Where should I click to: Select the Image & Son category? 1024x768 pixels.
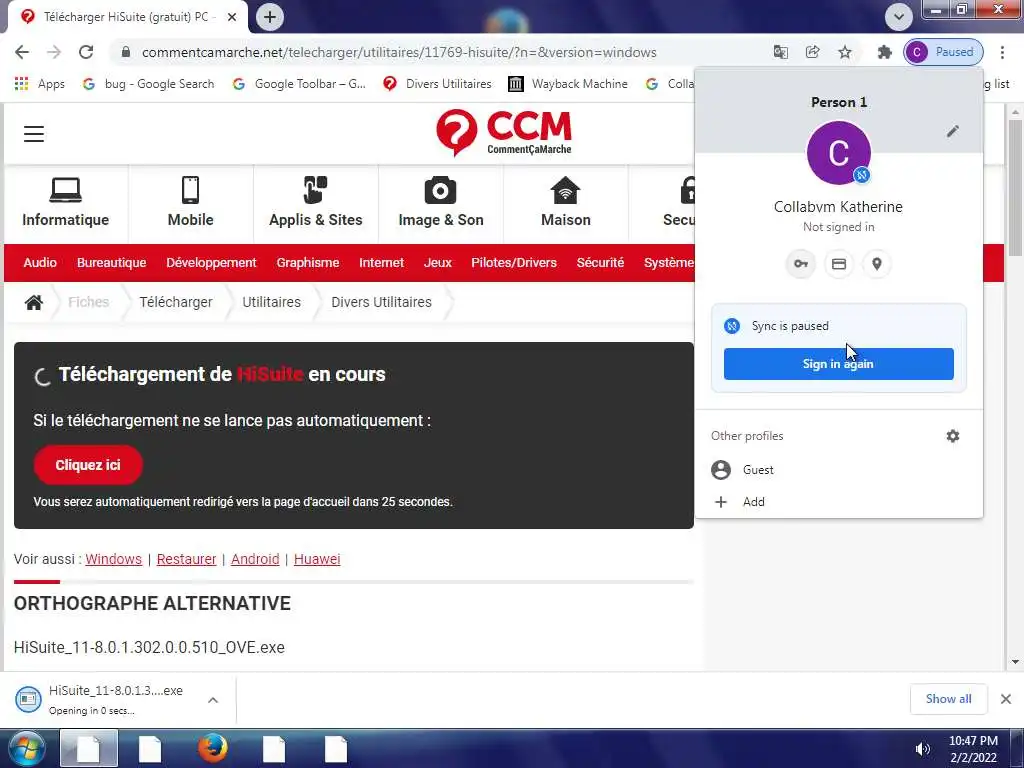click(x=441, y=203)
